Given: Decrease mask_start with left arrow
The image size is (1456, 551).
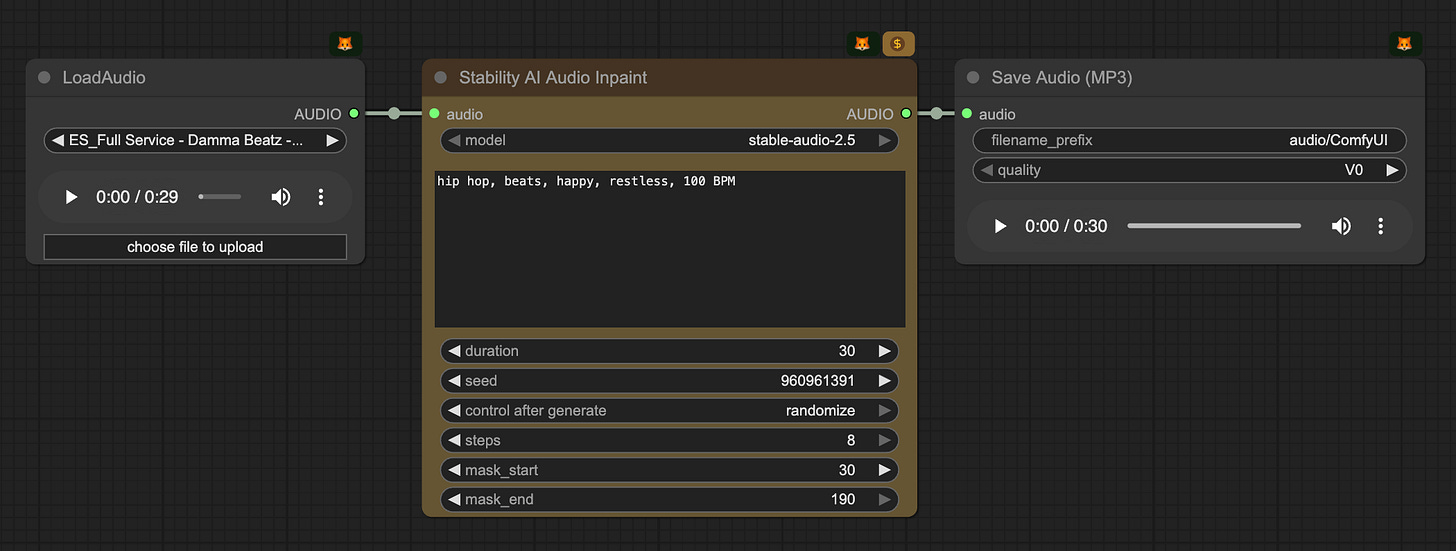Looking at the screenshot, I should coord(454,470).
